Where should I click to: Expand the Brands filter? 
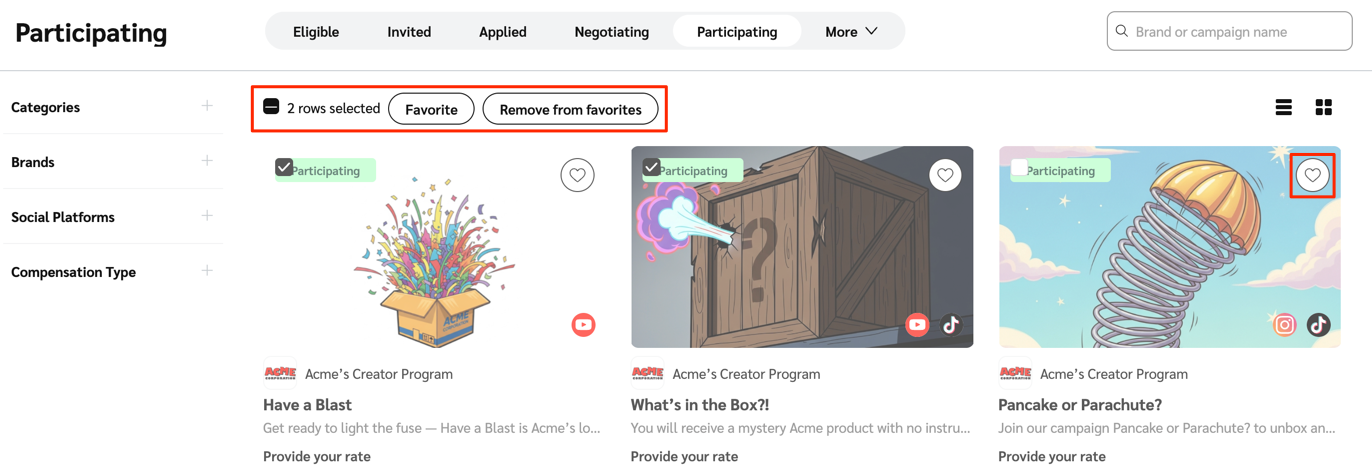point(207,161)
